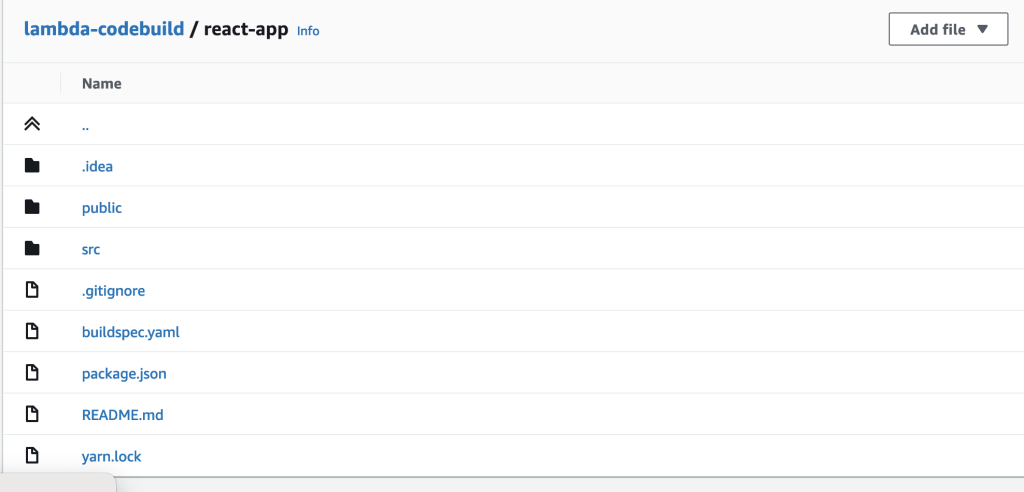Open the Add file dropdown
Image resolution: width=1024 pixels, height=492 pixels.
point(948,29)
